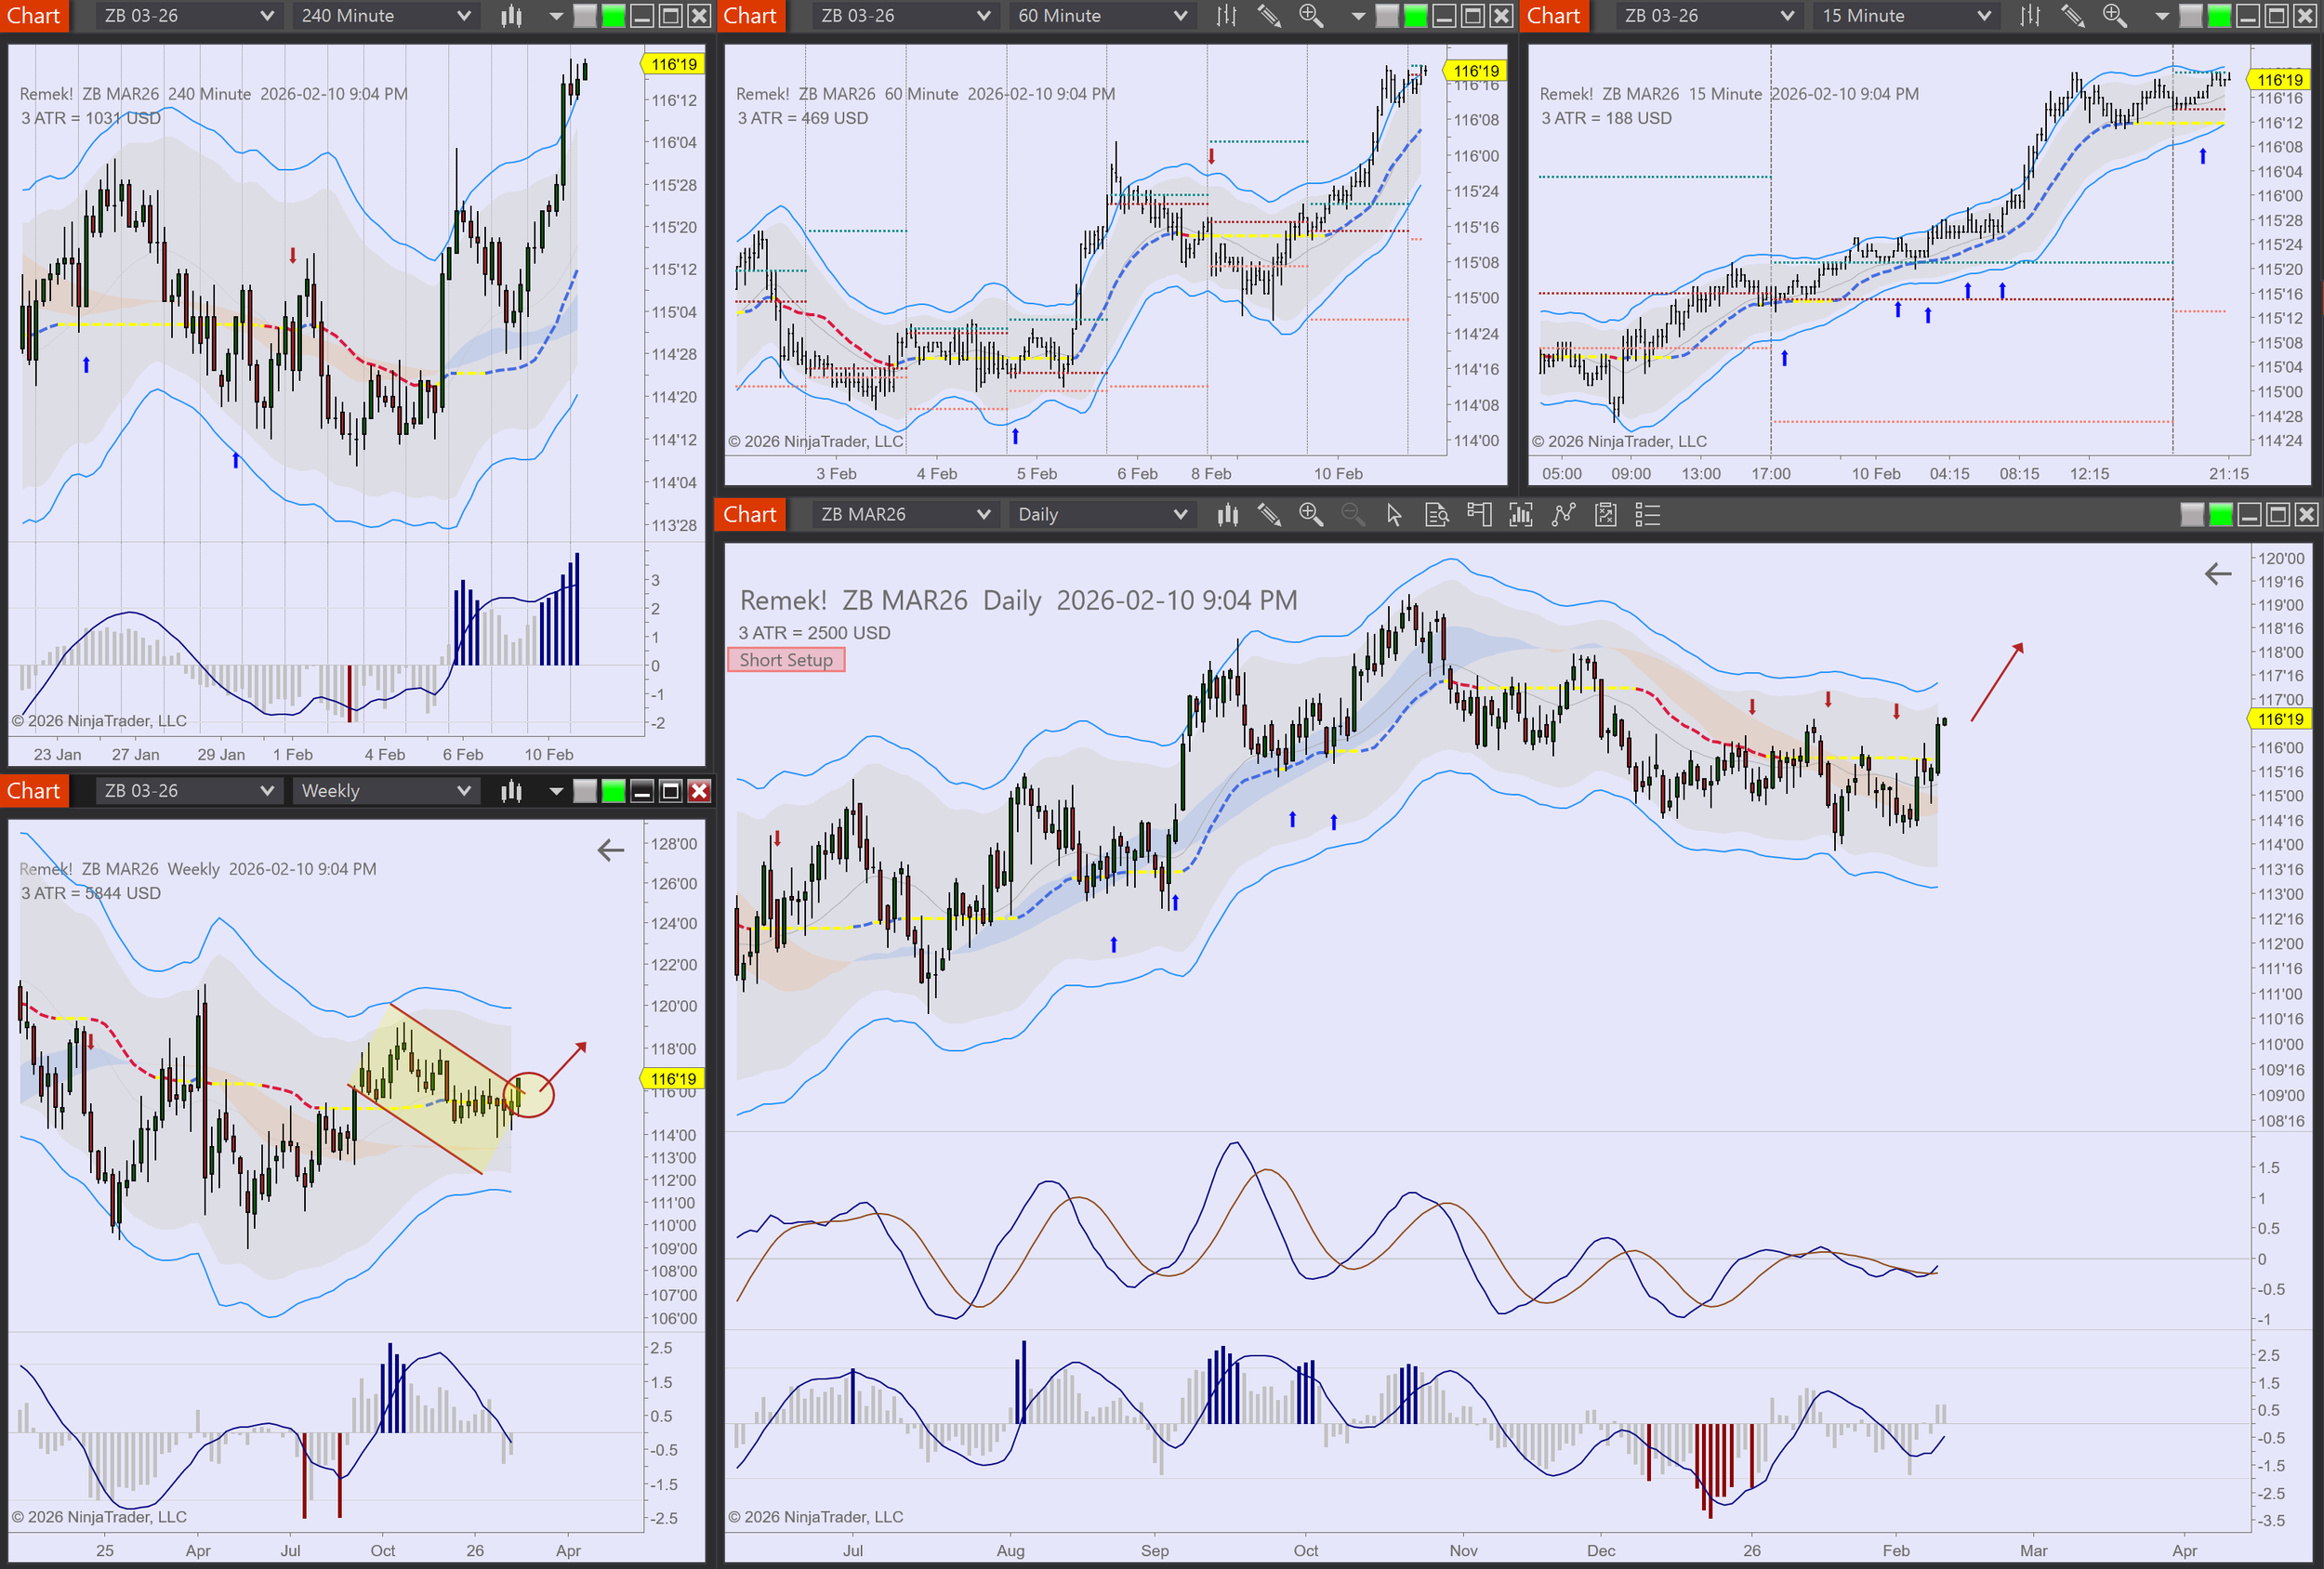Select the drawing tools pencil in Daily chart
Viewport: 2324px width, 1569px height.
pos(1269,515)
